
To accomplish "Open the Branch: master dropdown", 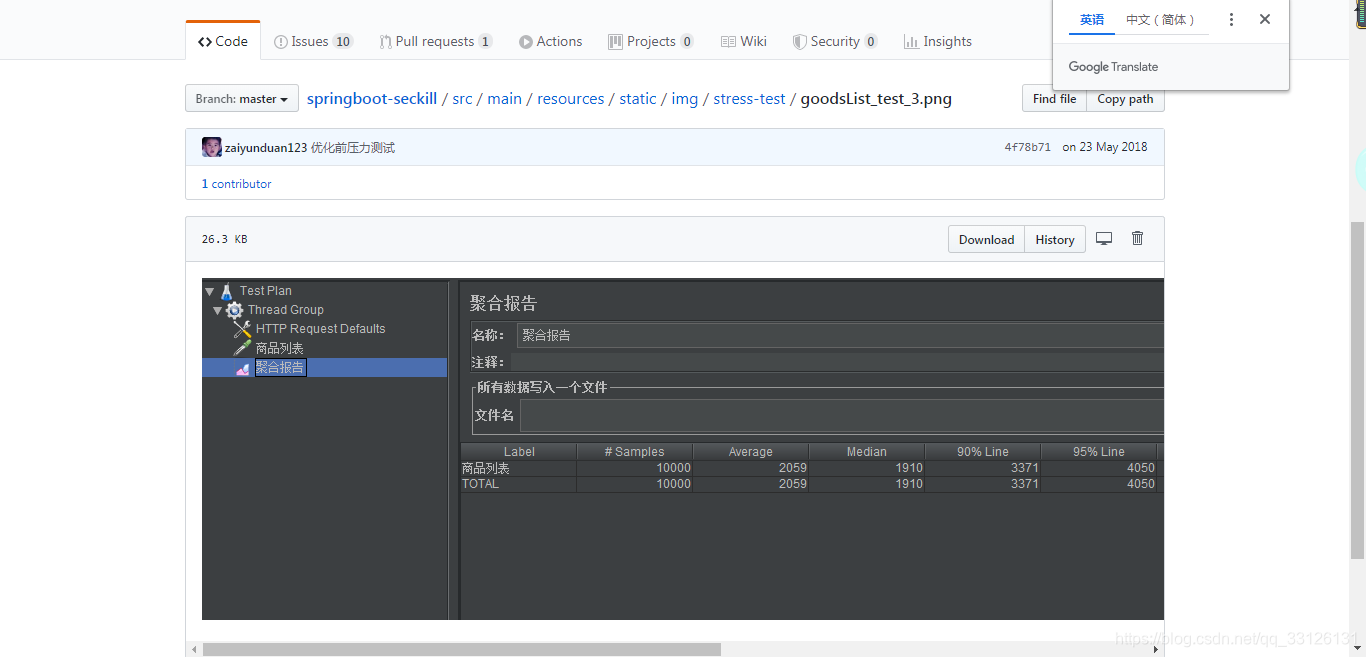I will pos(241,98).
